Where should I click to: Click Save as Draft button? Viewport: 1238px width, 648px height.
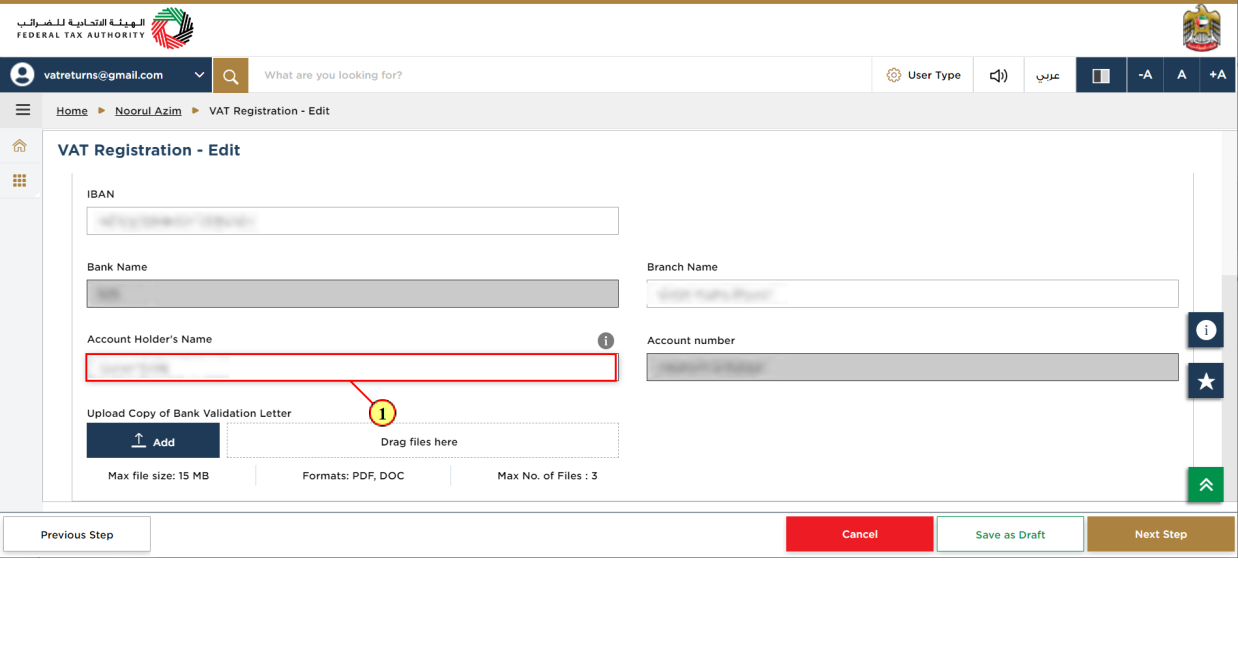coord(1010,535)
